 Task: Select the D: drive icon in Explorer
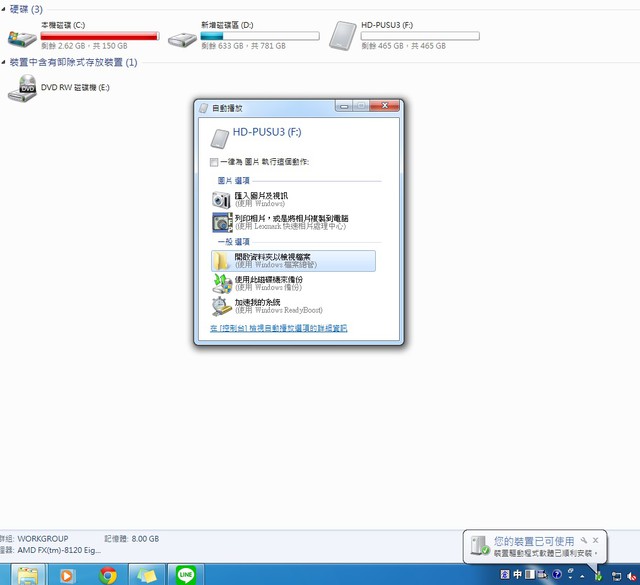pos(182,40)
